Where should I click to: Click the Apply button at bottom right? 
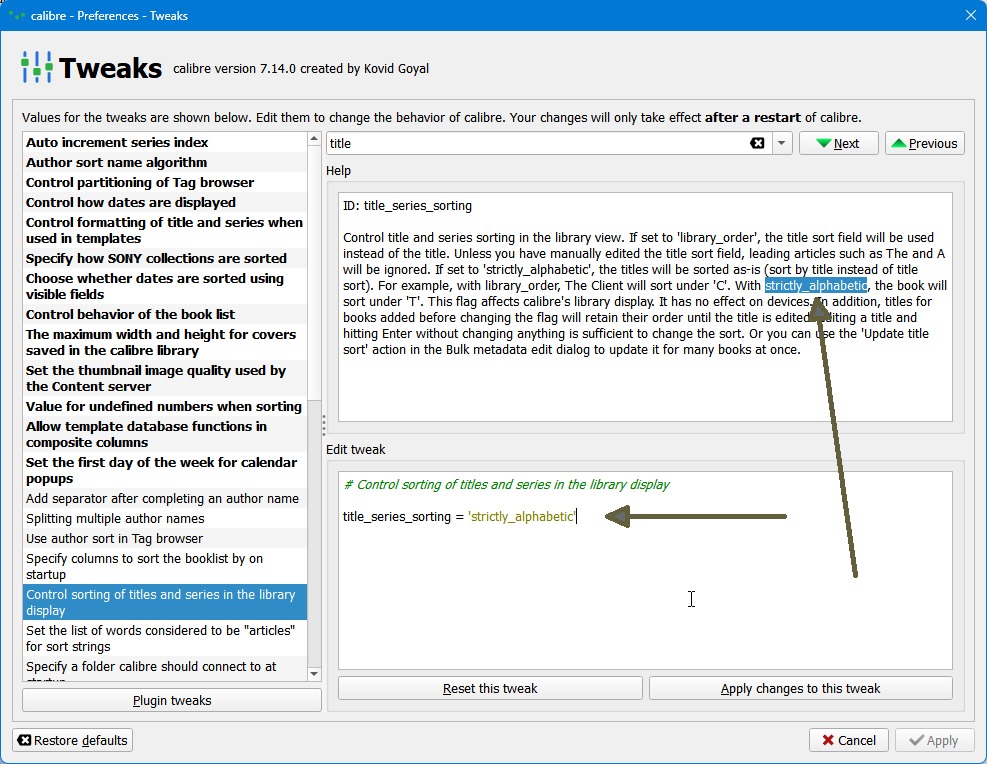(934, 740)
